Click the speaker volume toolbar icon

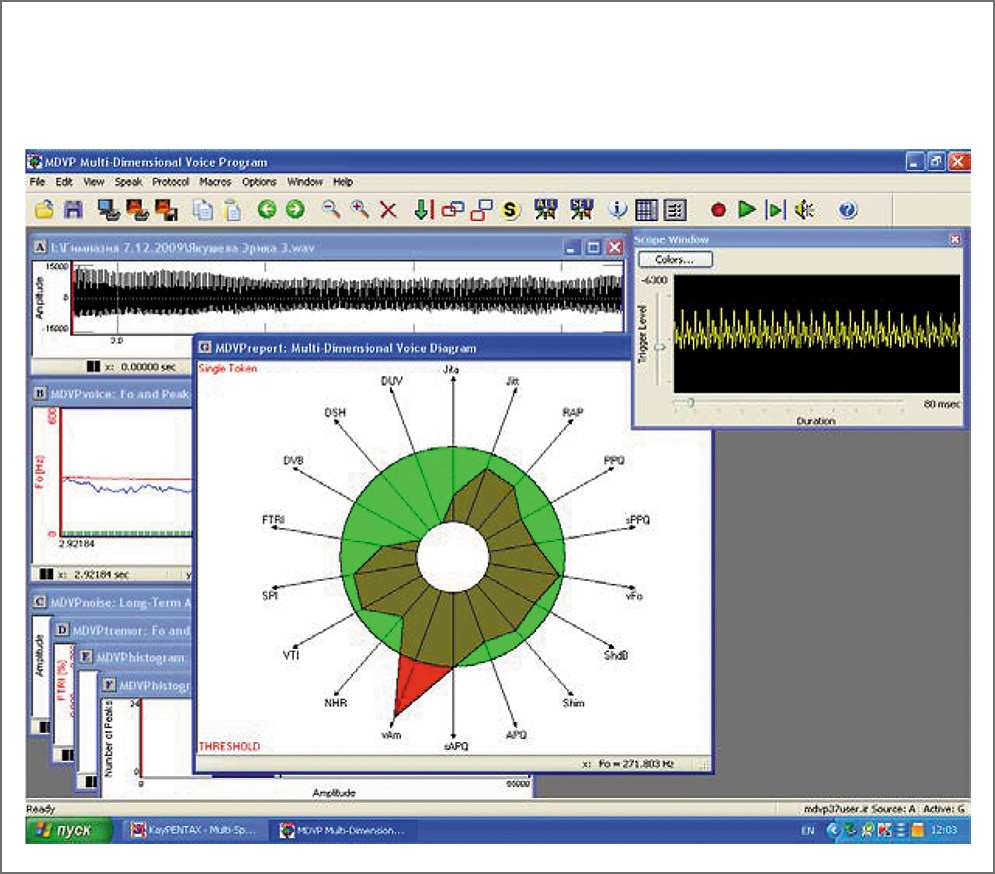coord(806,210)
